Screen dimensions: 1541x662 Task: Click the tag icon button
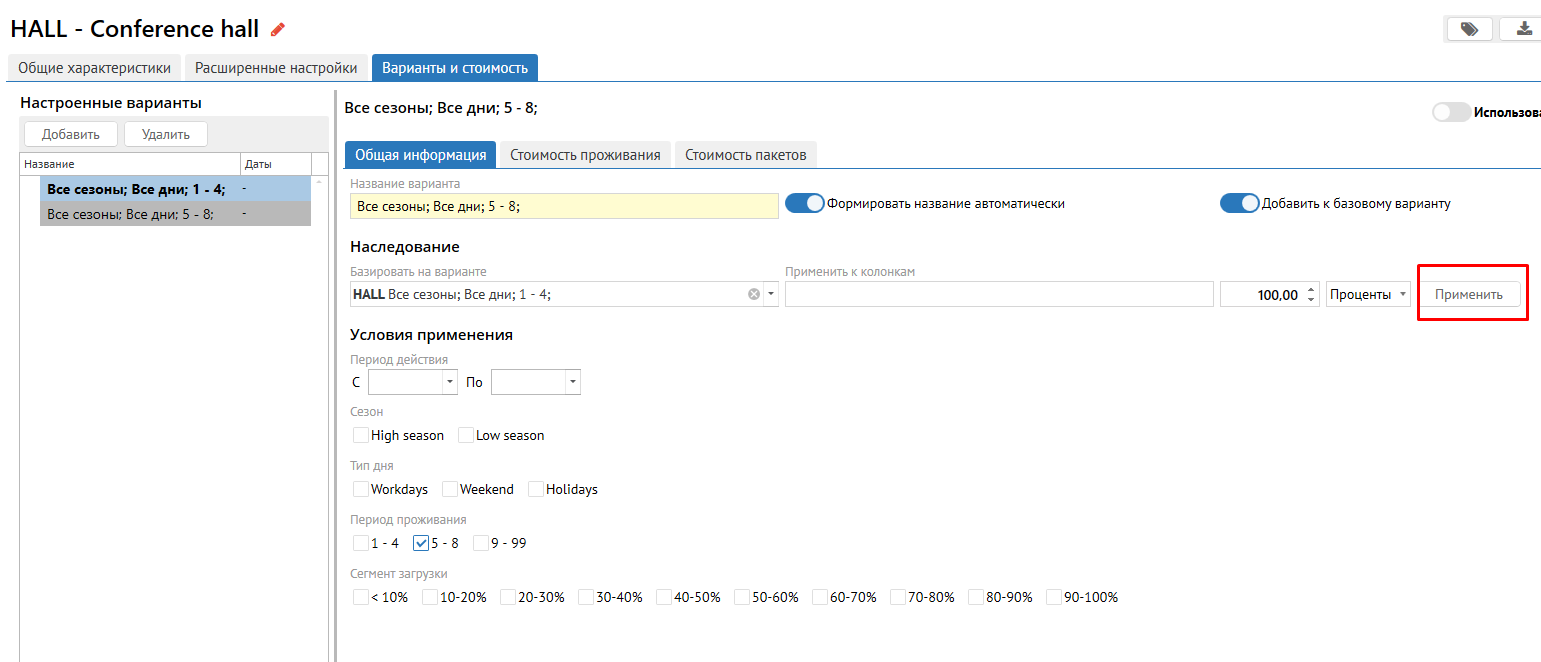click(1468, 29)
